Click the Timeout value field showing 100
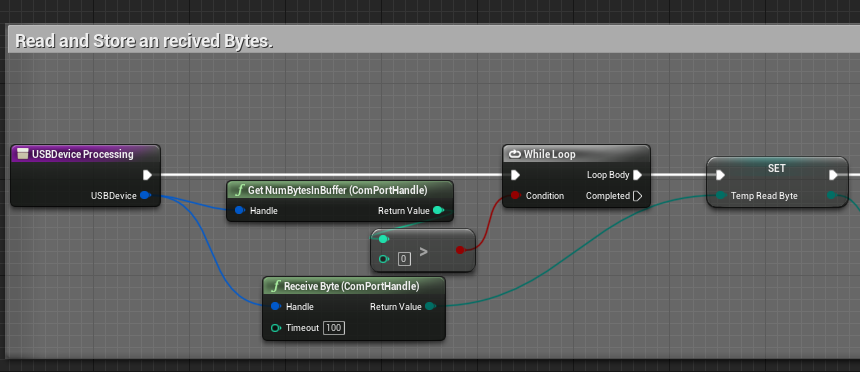Viewport: 860px width, 372px height. (x=334, y=328)
